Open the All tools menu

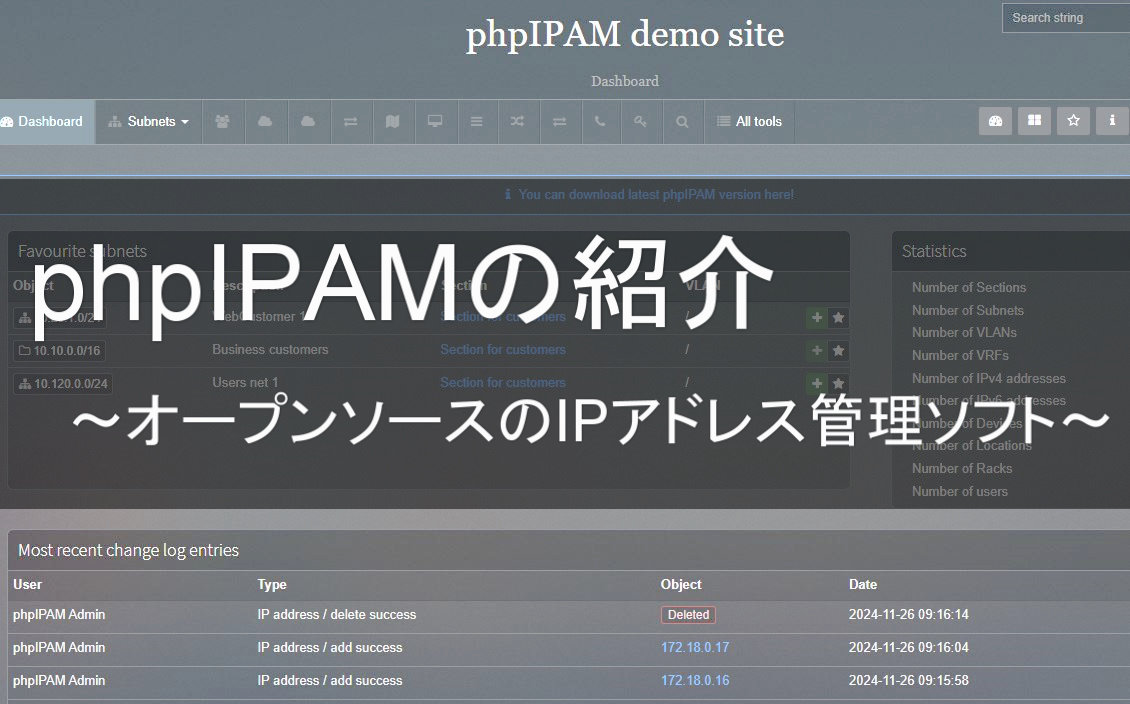pos(749,122)
